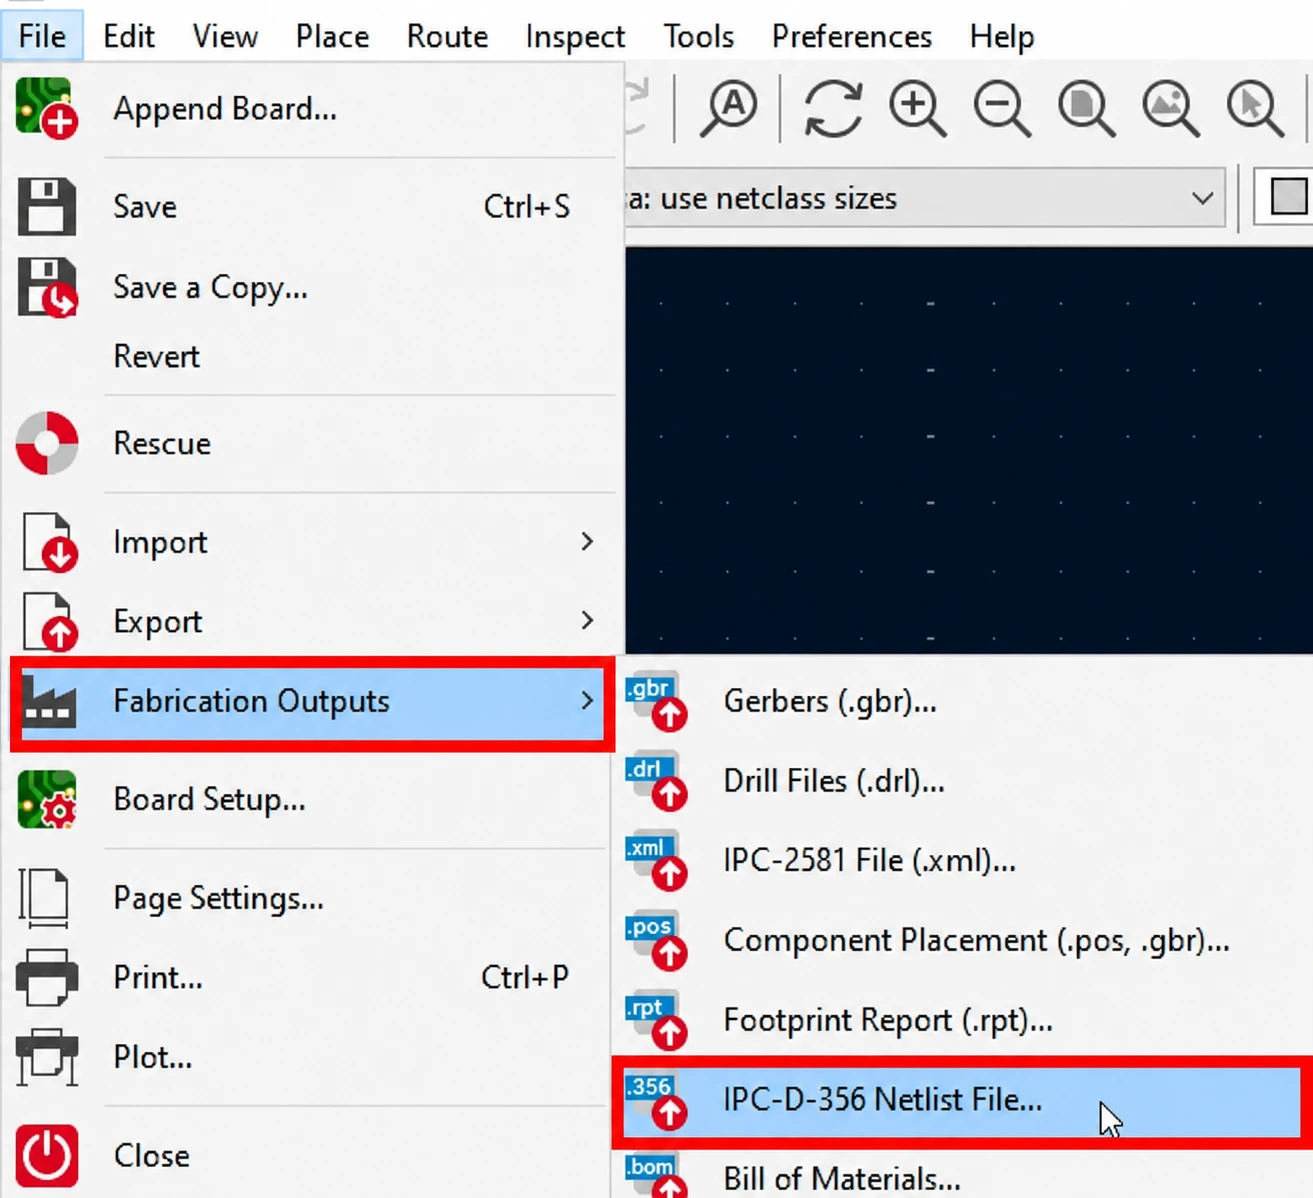The width and height of the screenshot is (1313, 1198).
Task: Click the Zoom Out toolbar icon
Action: click(1002, 108)
